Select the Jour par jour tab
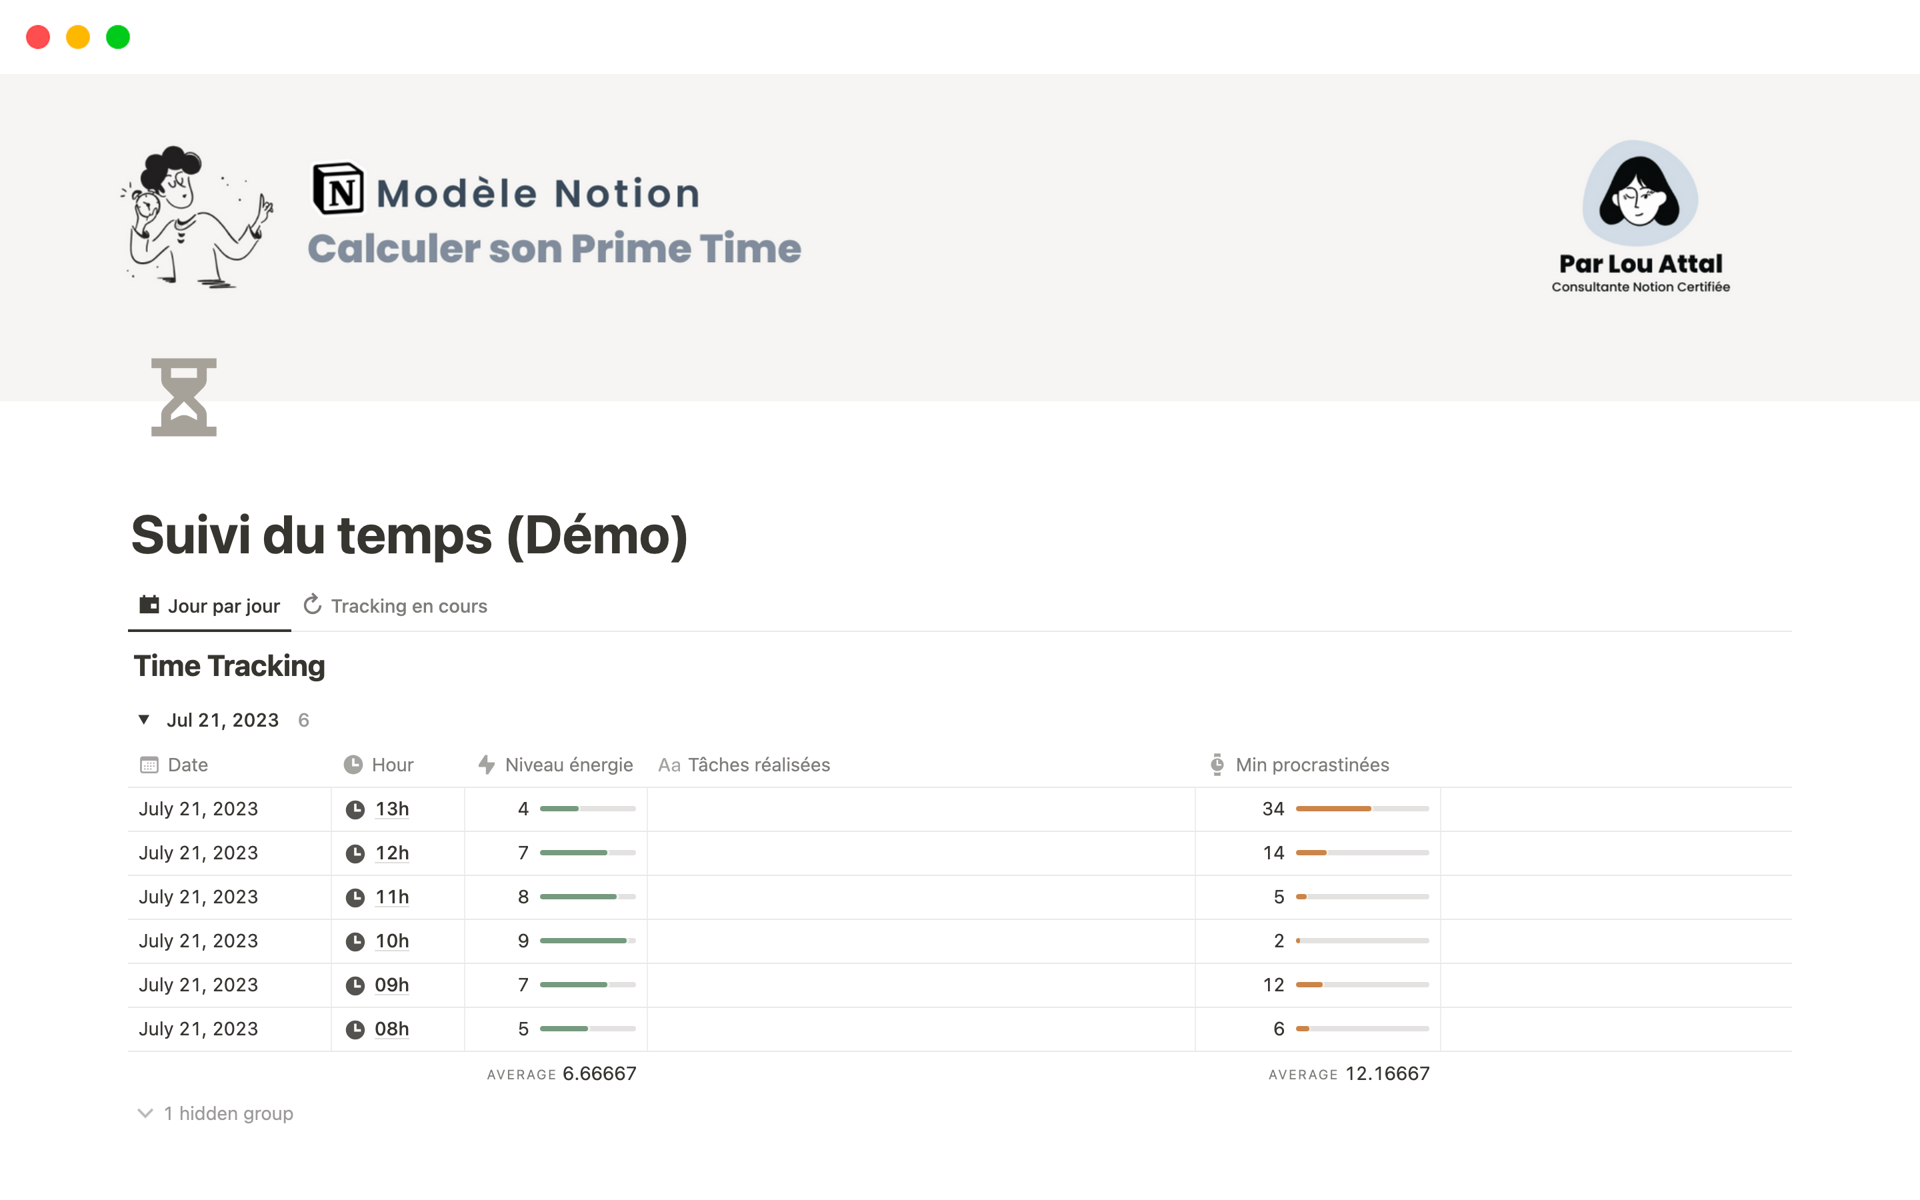This screenshot has height=1200, width=1920. [210, 606]
